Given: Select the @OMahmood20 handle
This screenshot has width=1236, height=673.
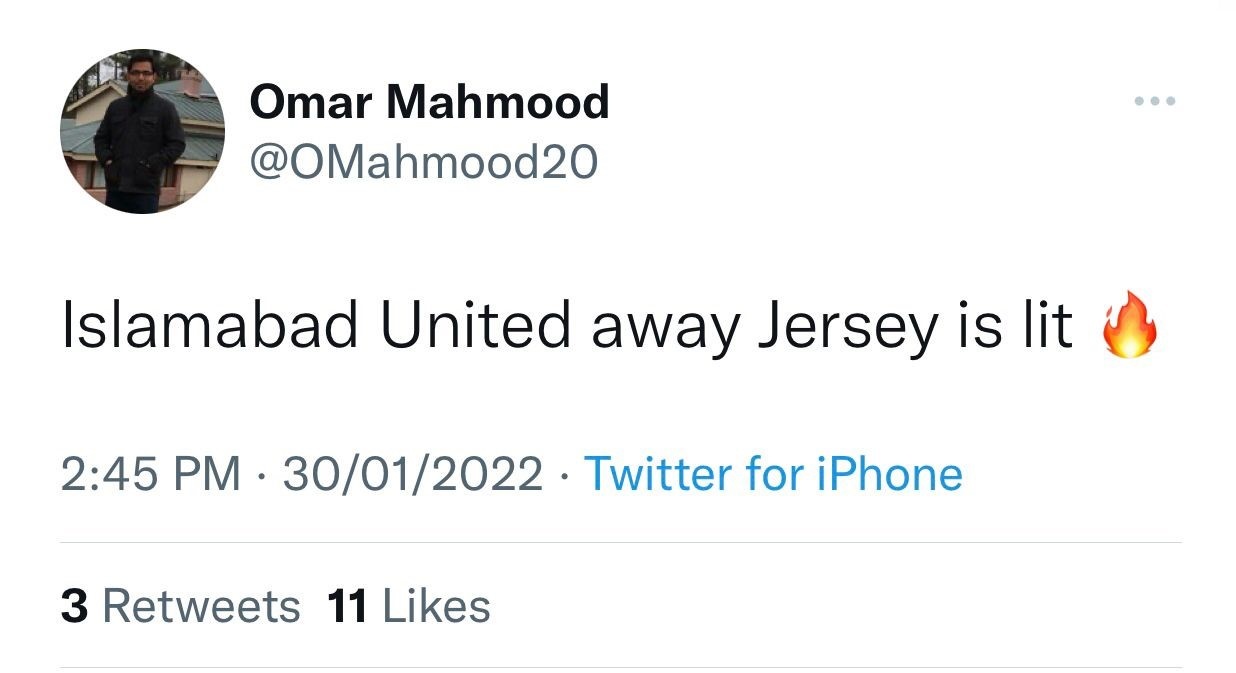Looking at the screenshot, I should coord(423,161).
